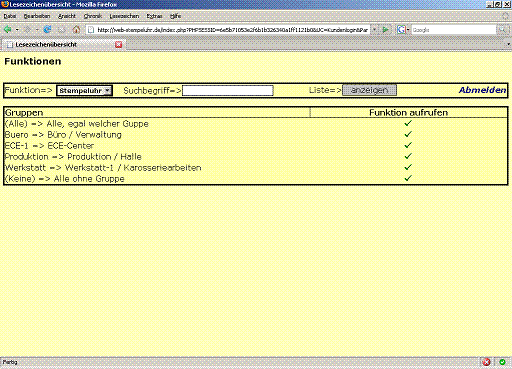Click the page icon in the address bar

click(x=91, y=30)
